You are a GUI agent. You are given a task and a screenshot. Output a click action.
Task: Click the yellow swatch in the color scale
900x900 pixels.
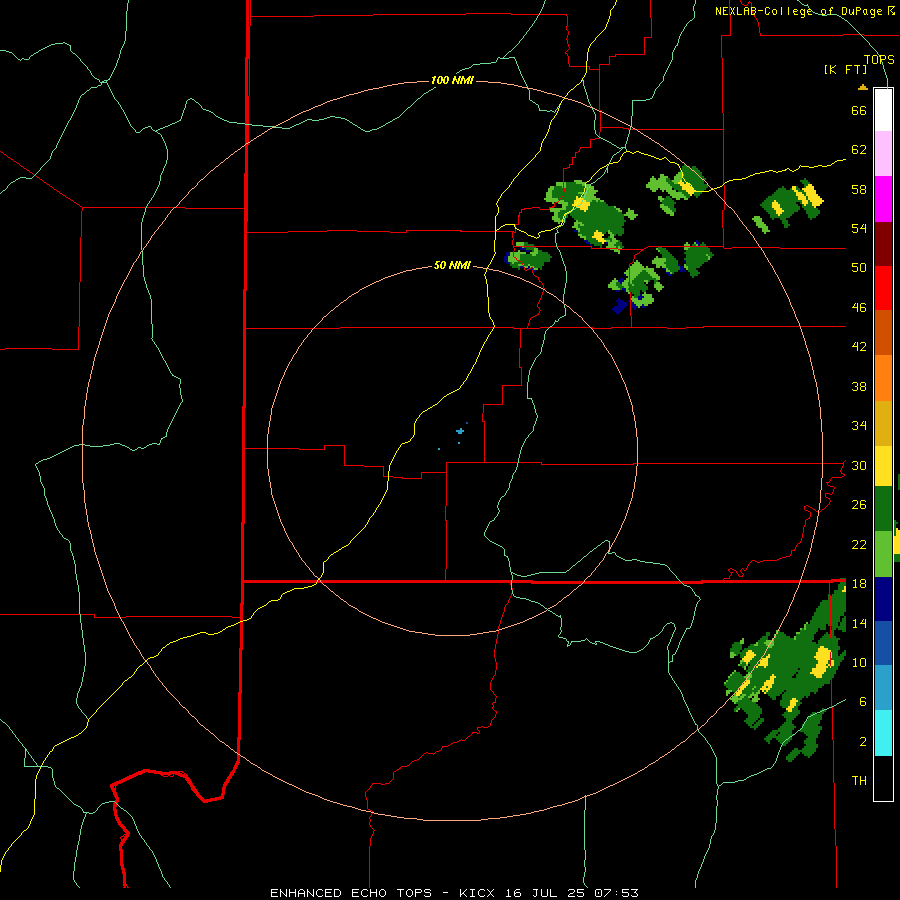pos(883,465)
